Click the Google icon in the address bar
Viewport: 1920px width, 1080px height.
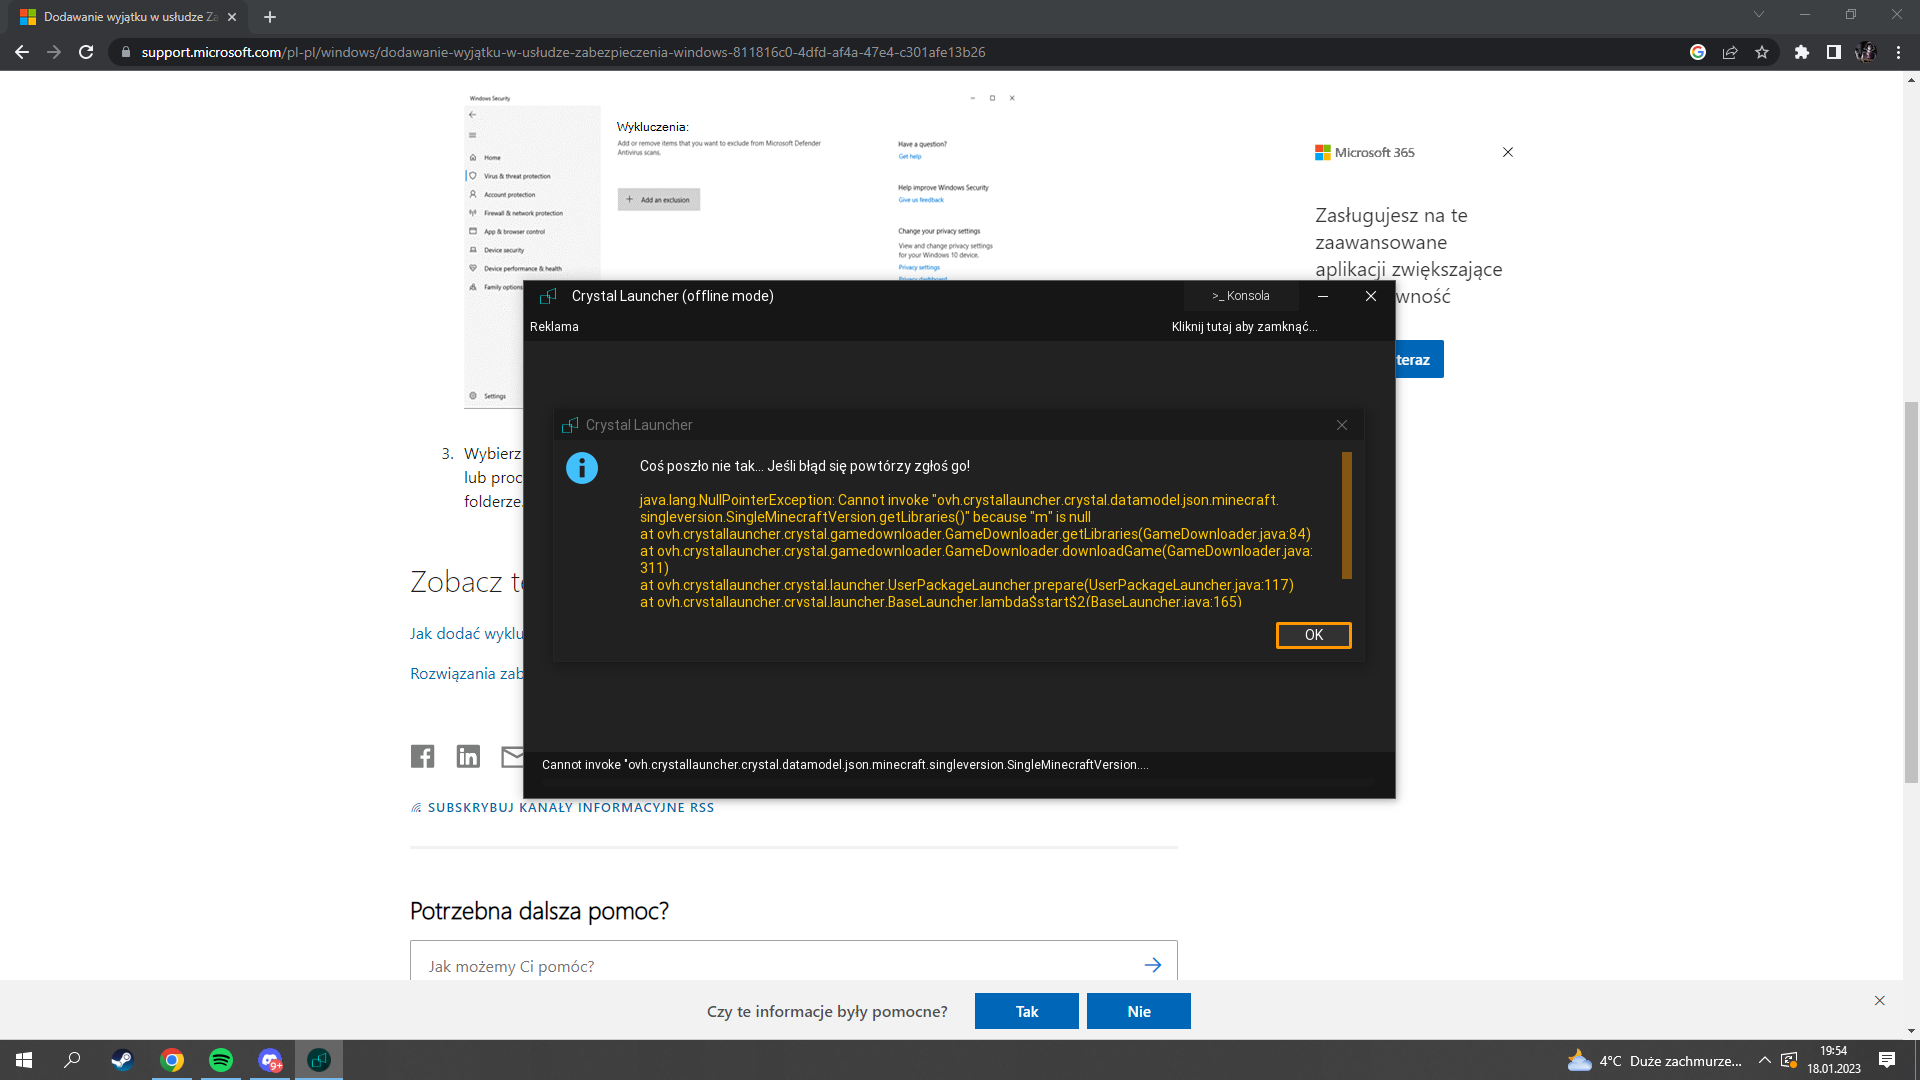point(1698,52)
